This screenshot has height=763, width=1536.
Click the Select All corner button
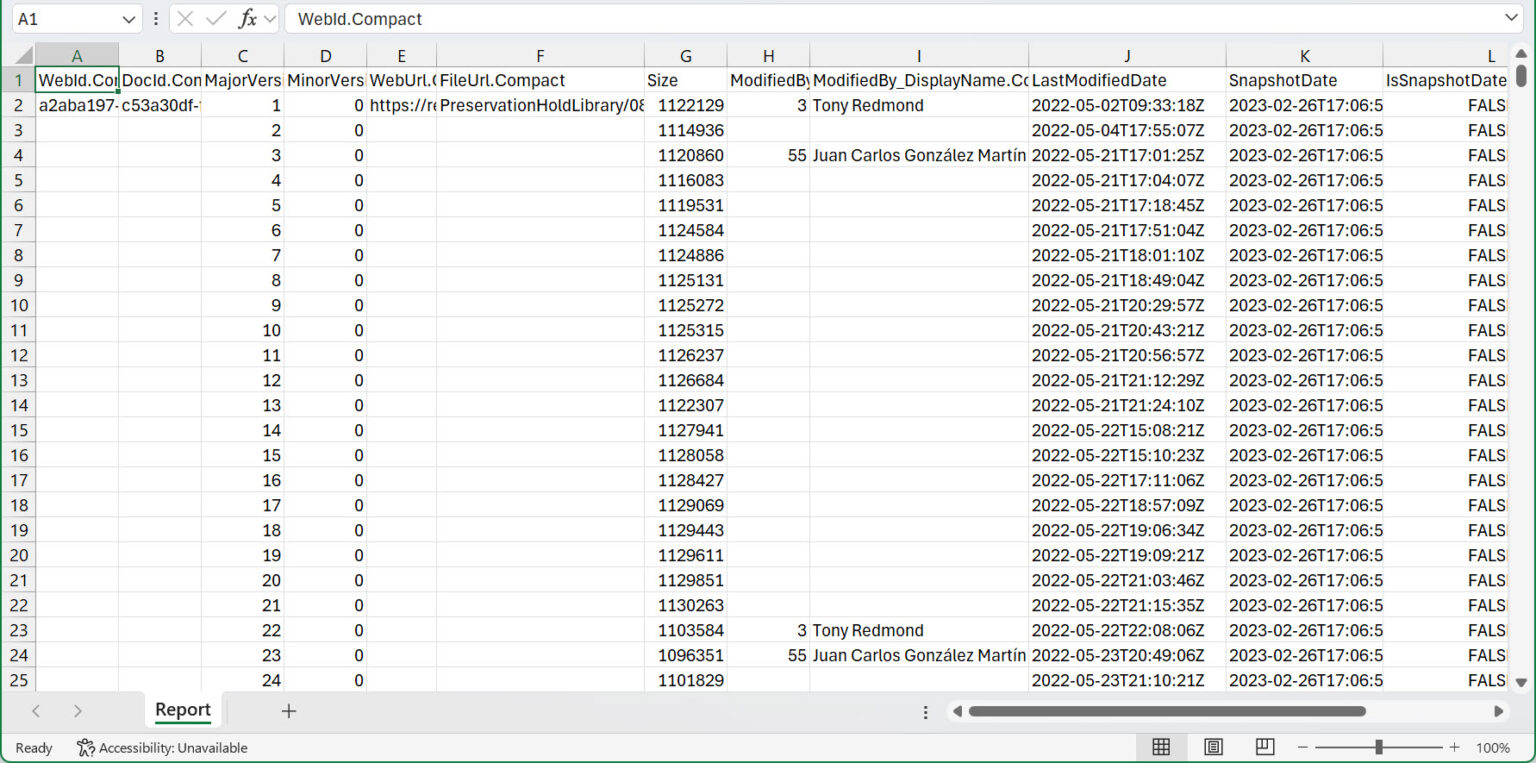pyautogui.click(x=21, y=56)
